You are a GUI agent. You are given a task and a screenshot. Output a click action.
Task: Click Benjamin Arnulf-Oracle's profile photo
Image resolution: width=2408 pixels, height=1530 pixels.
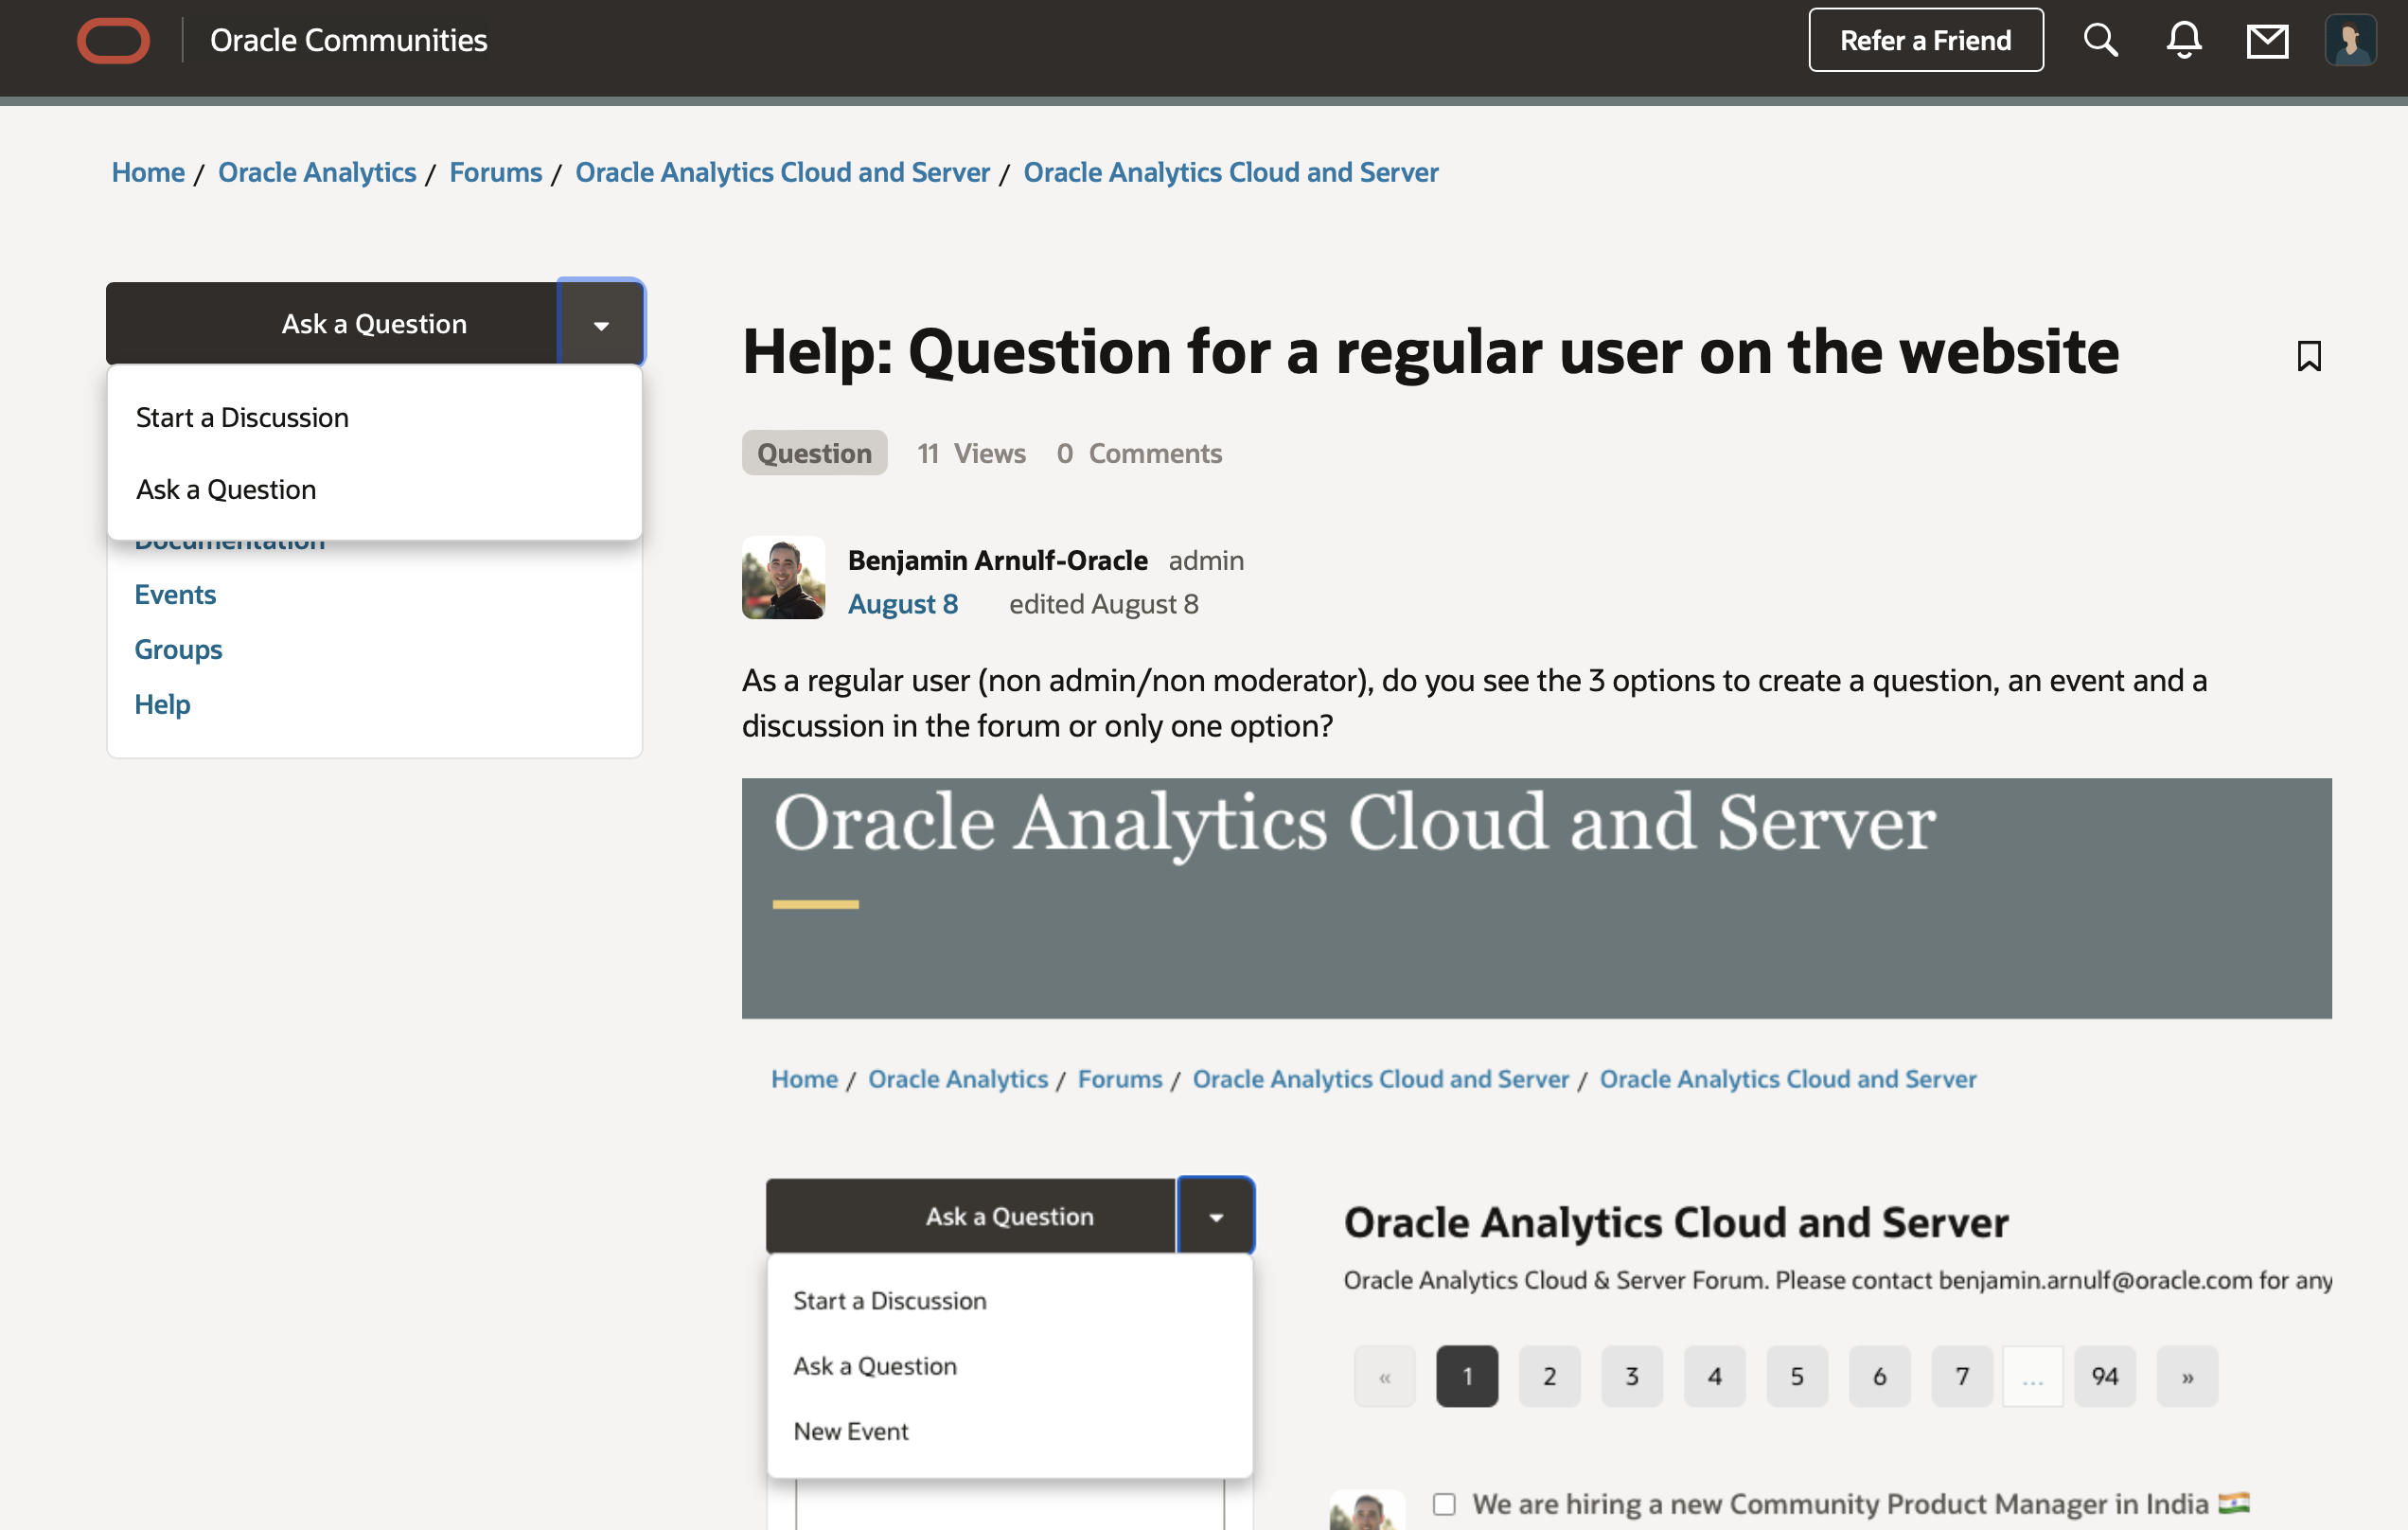pos(783,578)
